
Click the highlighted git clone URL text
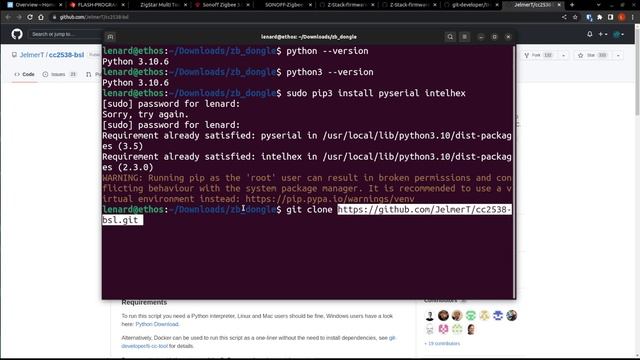[424, 209]
